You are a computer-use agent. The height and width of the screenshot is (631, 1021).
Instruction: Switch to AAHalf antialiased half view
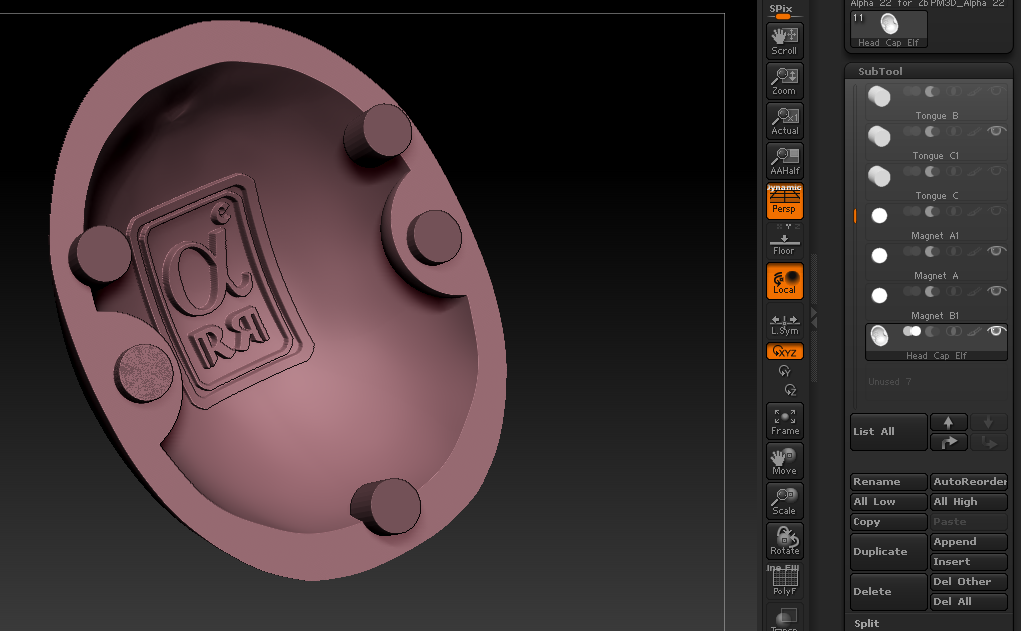click(x=785, y=161)
